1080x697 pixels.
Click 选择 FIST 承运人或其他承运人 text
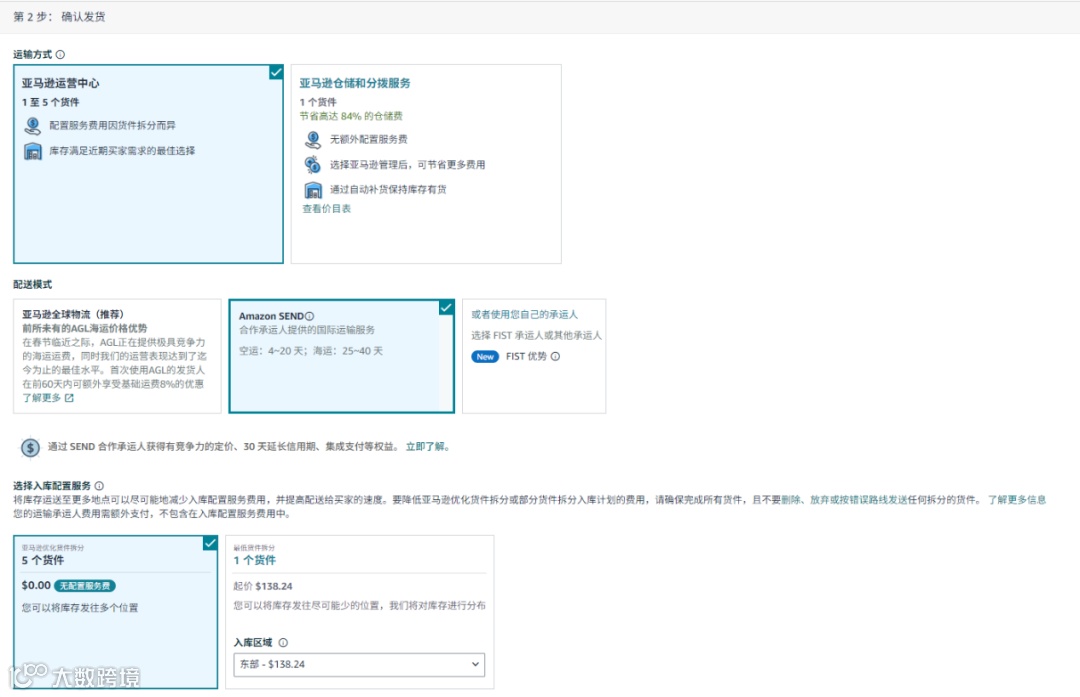[x=536, y=335]
